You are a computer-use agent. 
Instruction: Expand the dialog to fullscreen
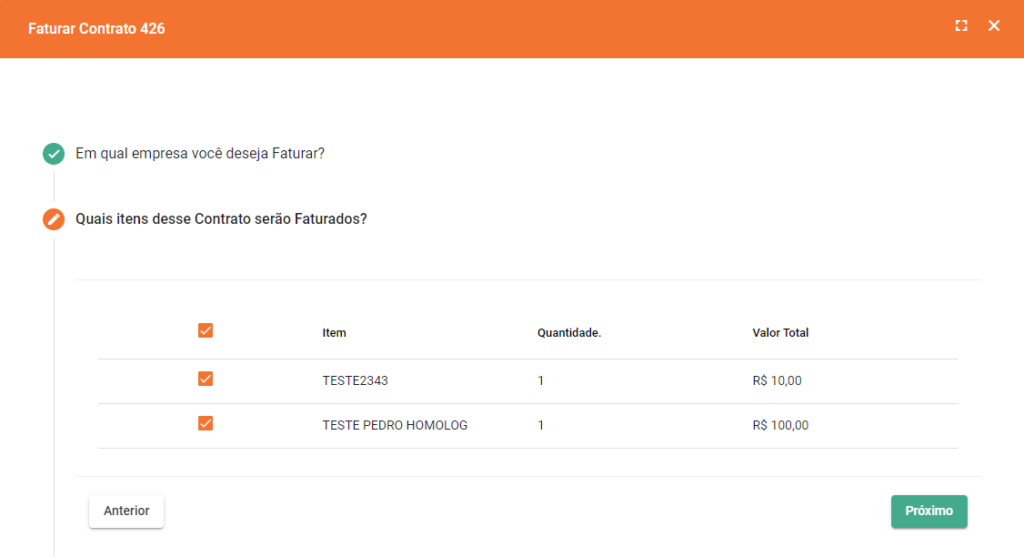pos(961,26)
